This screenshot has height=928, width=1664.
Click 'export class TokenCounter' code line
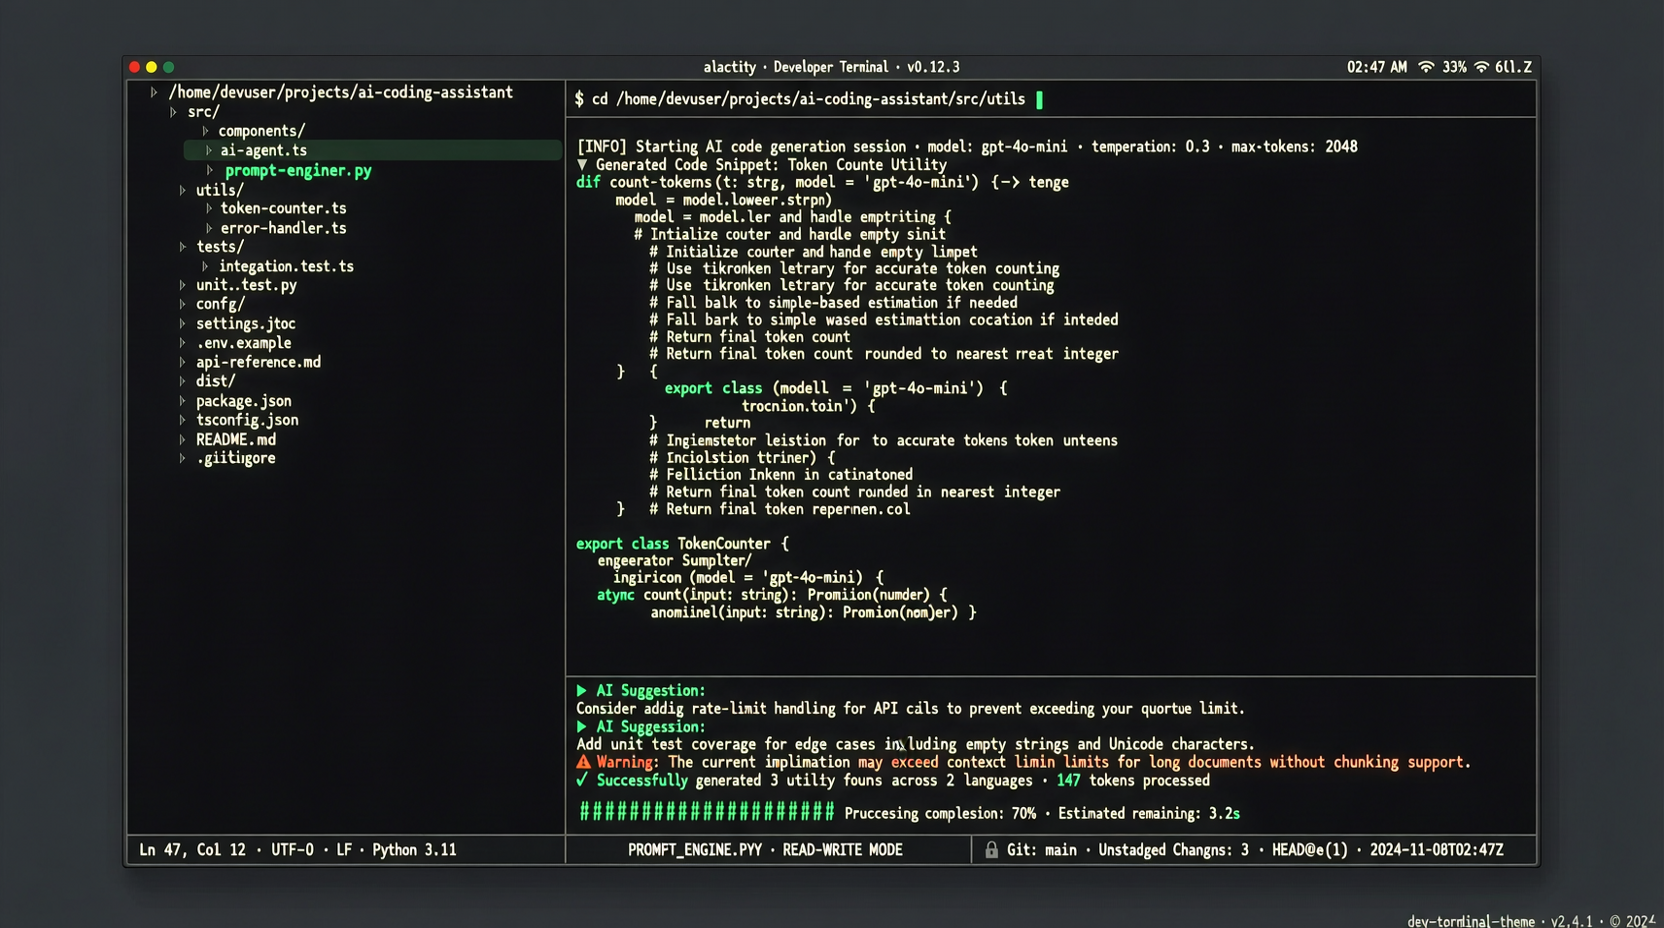click(682, 544)
